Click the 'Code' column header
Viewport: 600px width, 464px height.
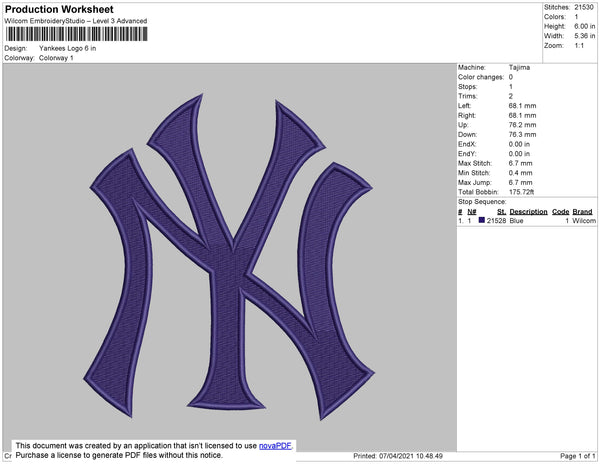[561, 212]
